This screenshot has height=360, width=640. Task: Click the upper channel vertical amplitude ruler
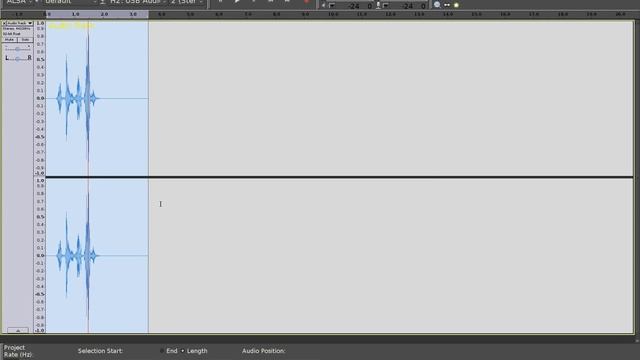coord(40,98)
